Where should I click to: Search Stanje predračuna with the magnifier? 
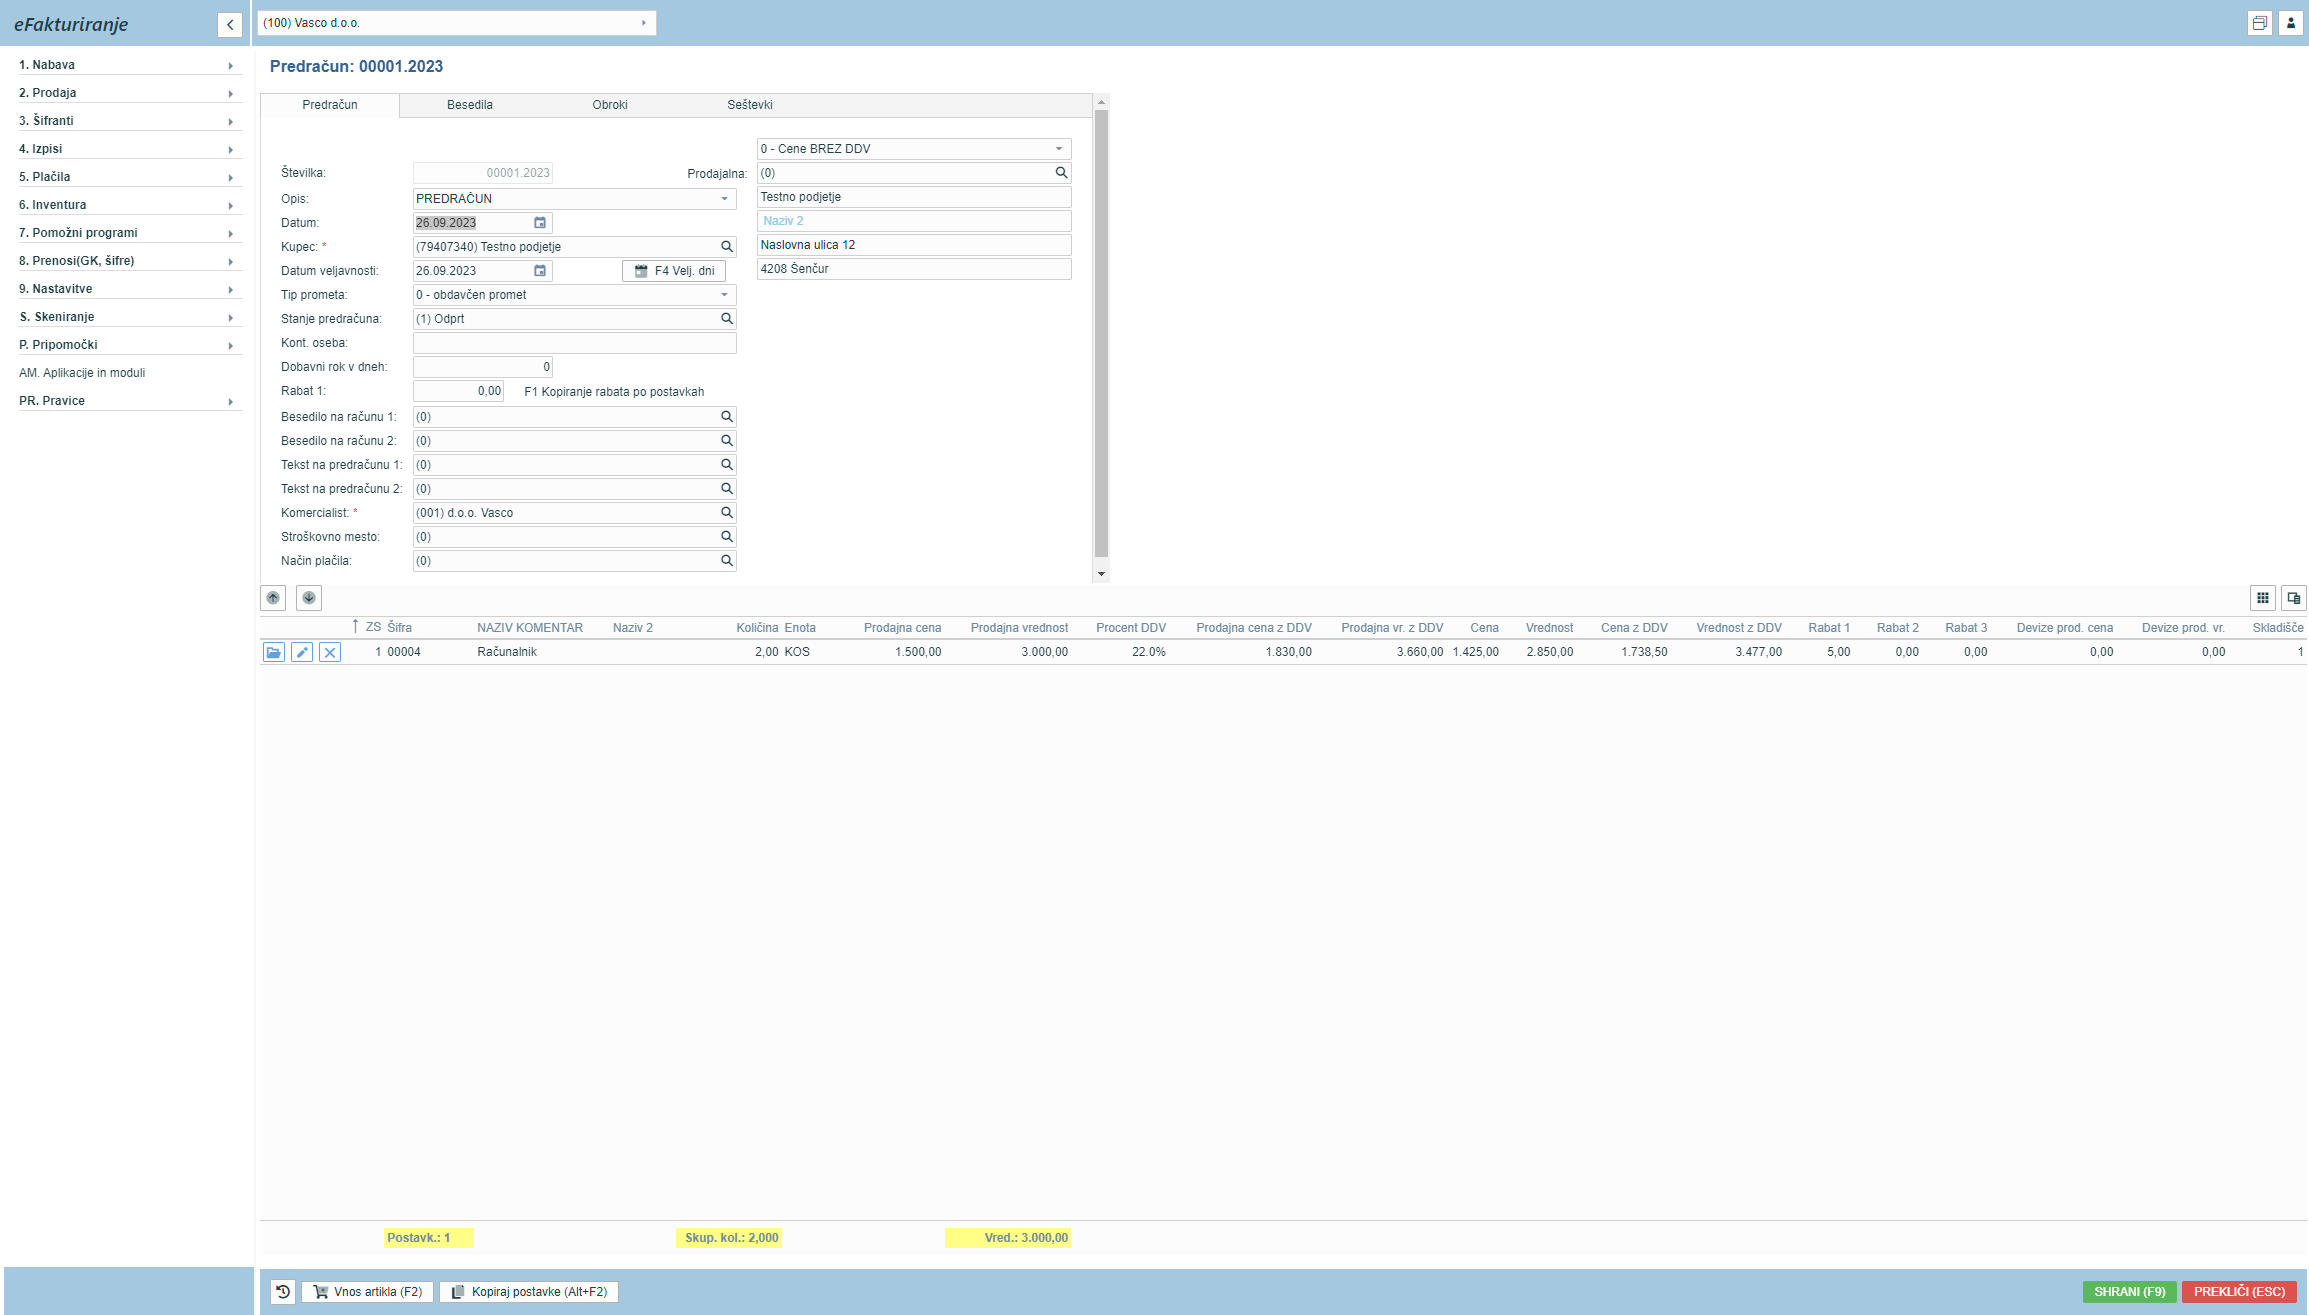point(727,319)
